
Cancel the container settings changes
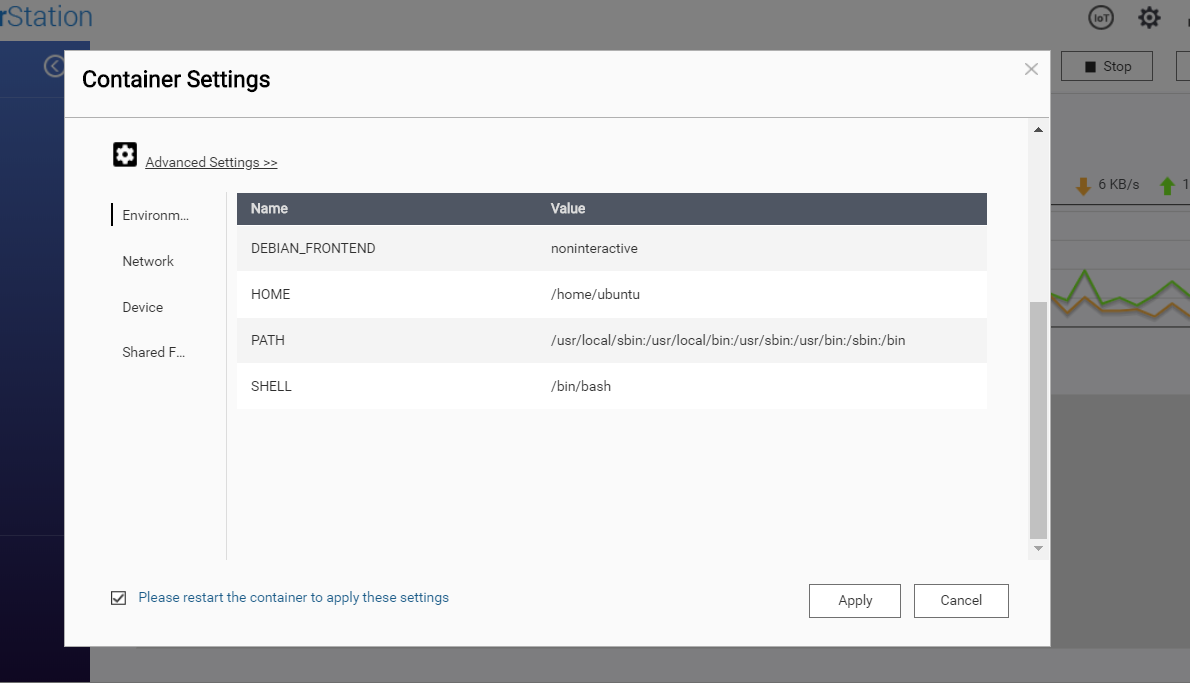(961, 600)
